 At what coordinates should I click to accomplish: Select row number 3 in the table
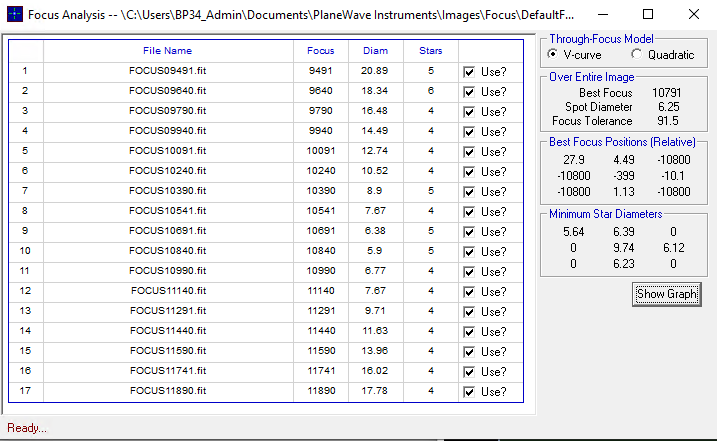[25, 111]
